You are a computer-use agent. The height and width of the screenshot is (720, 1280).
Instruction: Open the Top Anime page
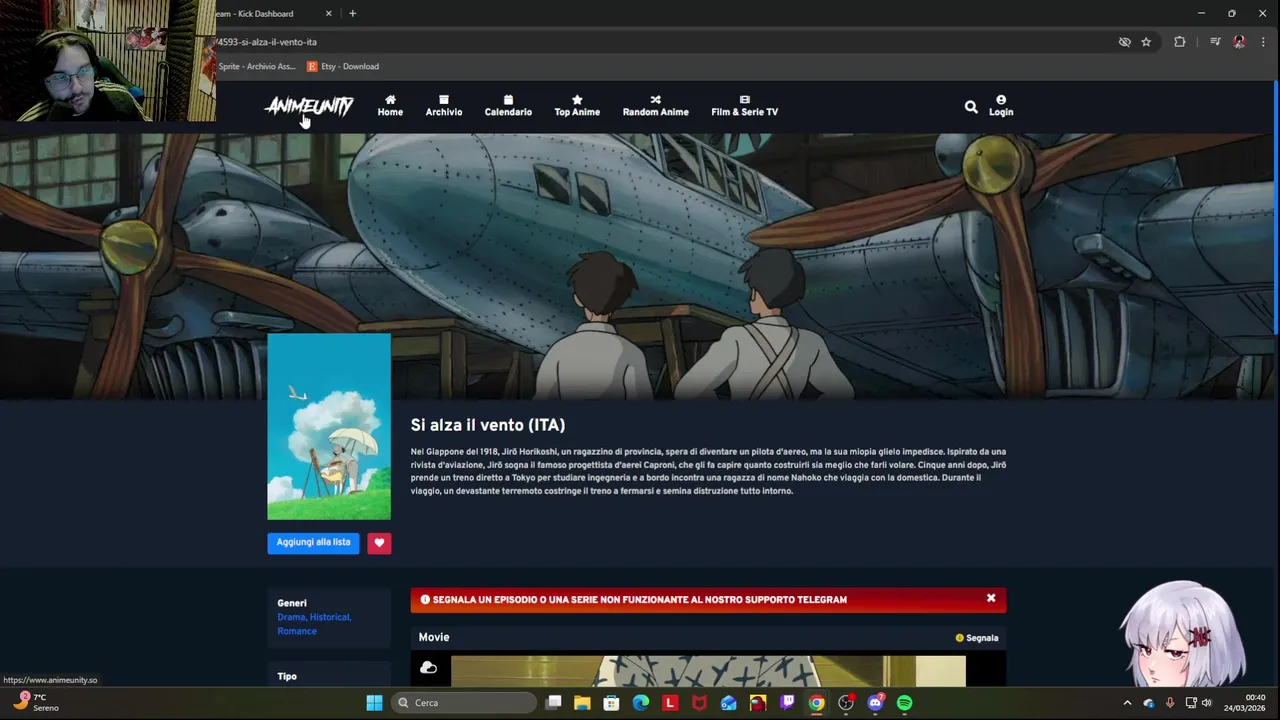(x=577, y=106)
